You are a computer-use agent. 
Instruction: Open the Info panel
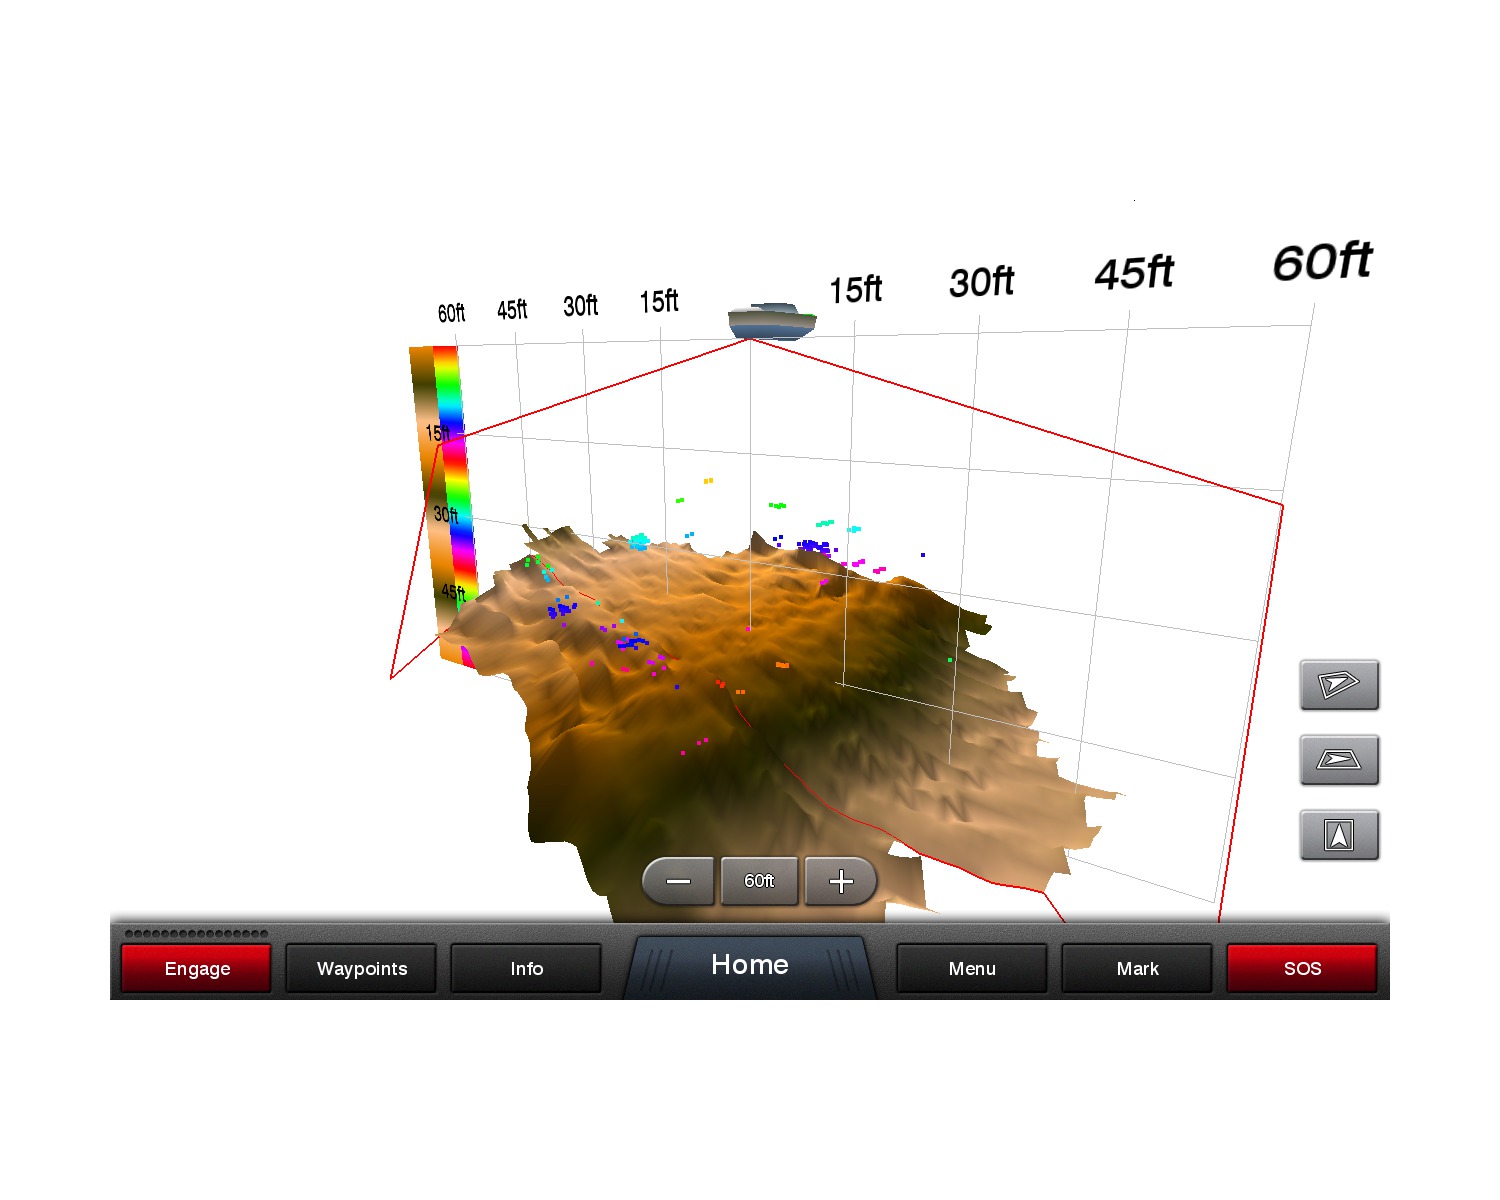526,968
